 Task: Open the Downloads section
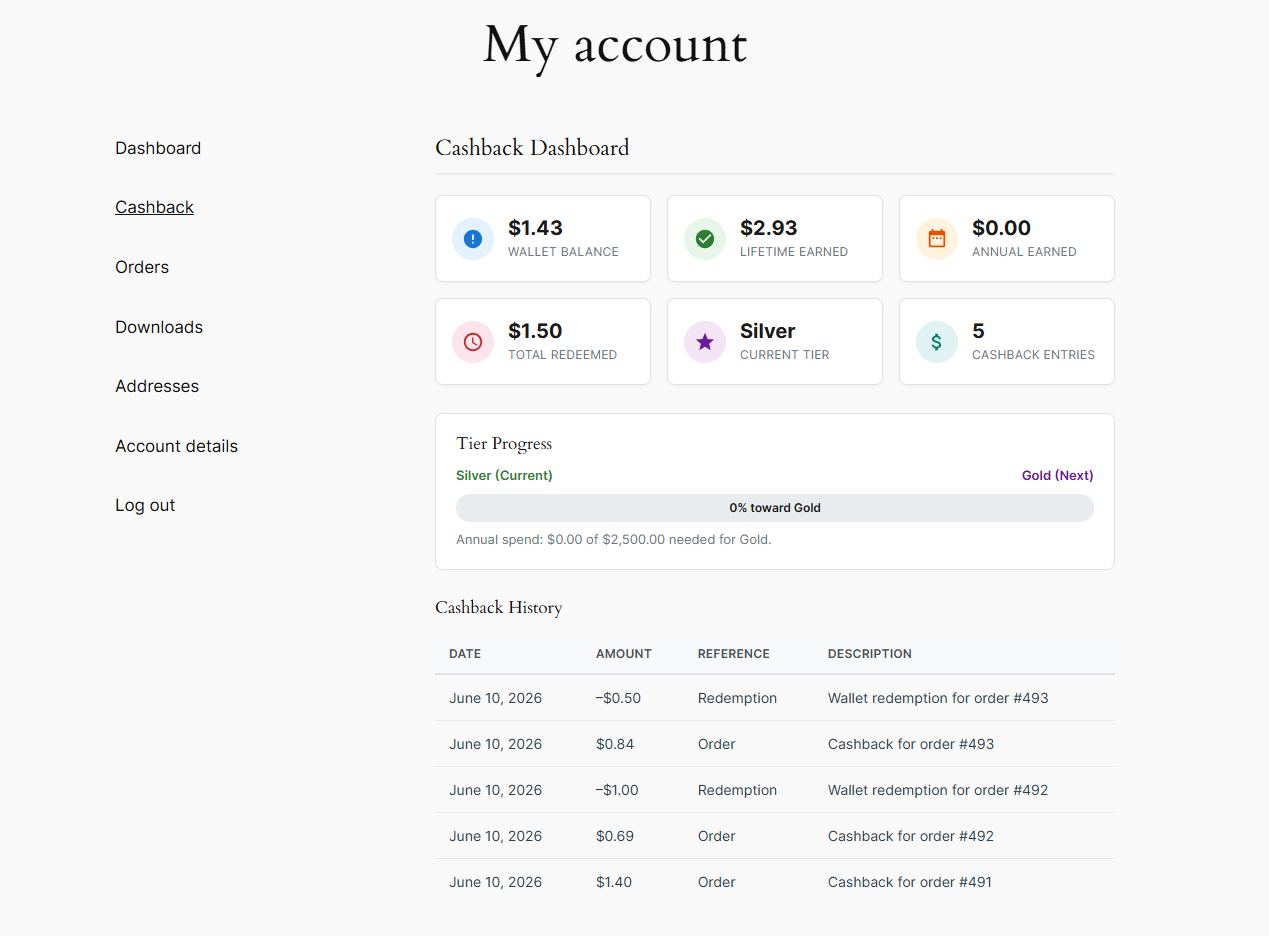coord(159,327)
